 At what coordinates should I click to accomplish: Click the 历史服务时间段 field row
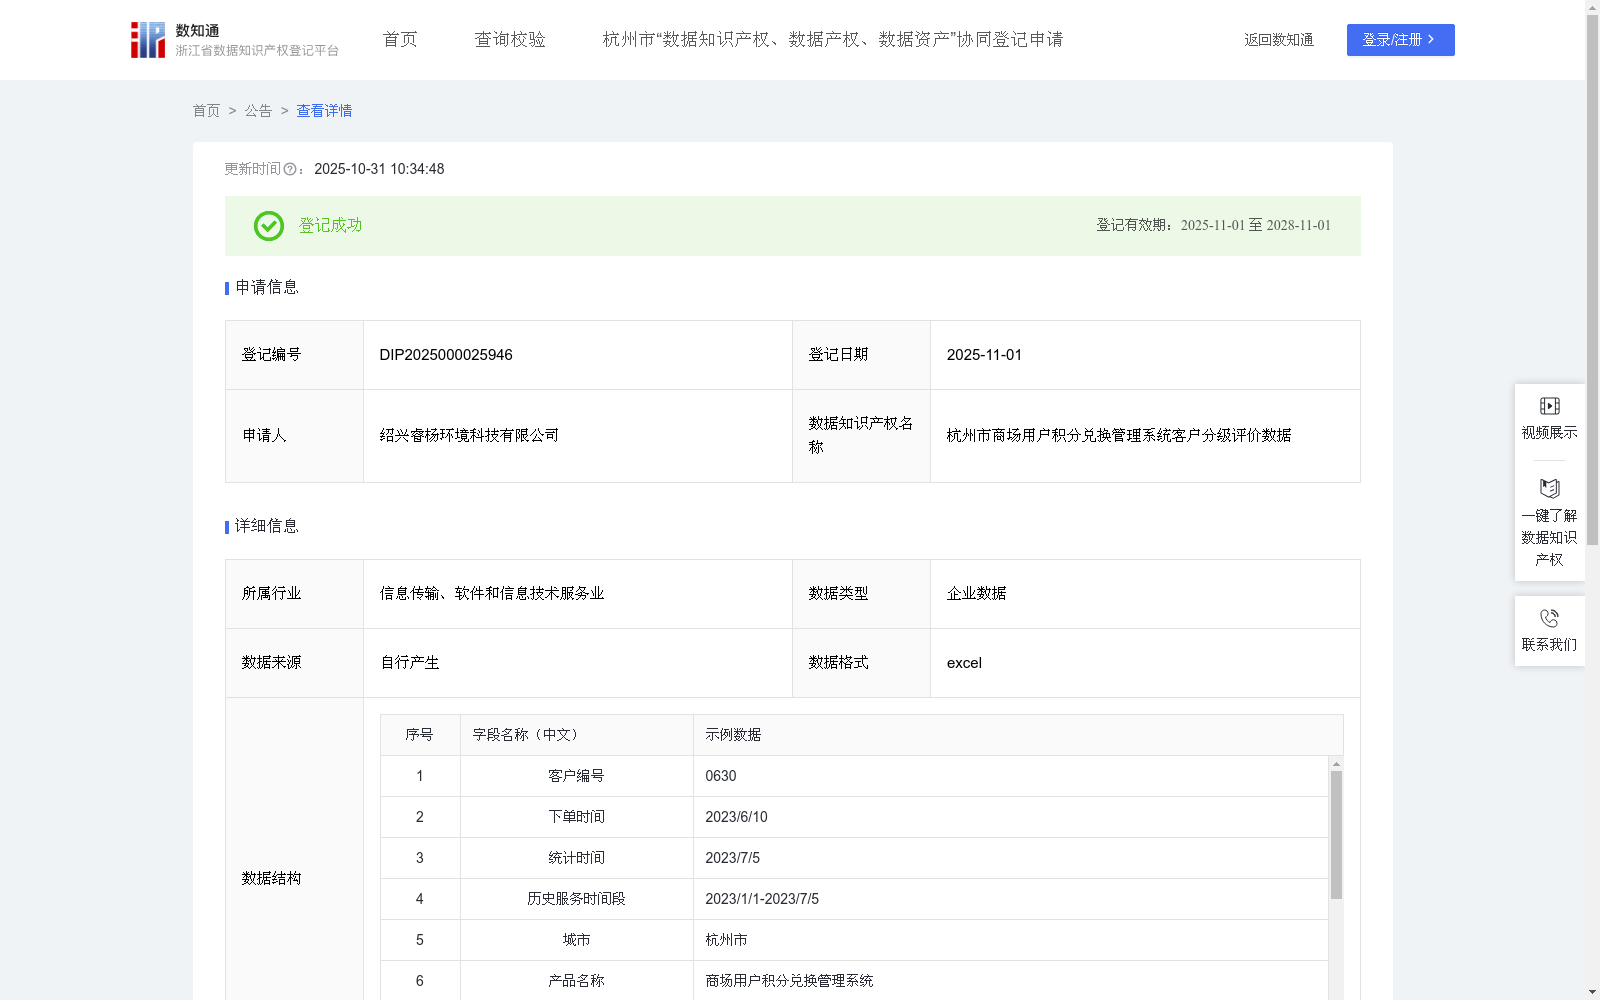[854, 899]
